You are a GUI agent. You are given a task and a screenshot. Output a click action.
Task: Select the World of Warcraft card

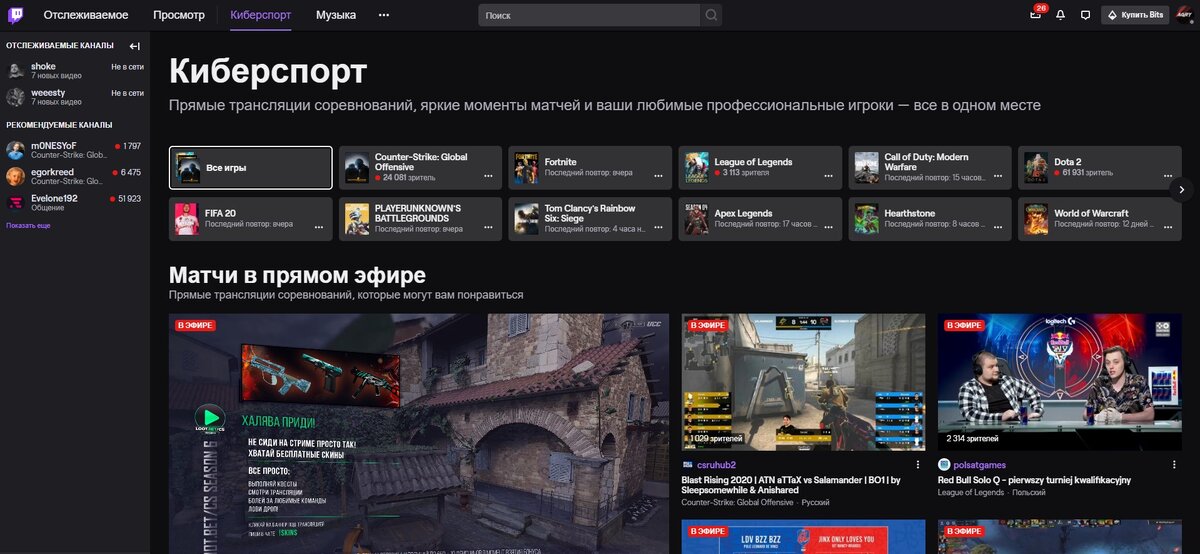[x=1100, y=218]
